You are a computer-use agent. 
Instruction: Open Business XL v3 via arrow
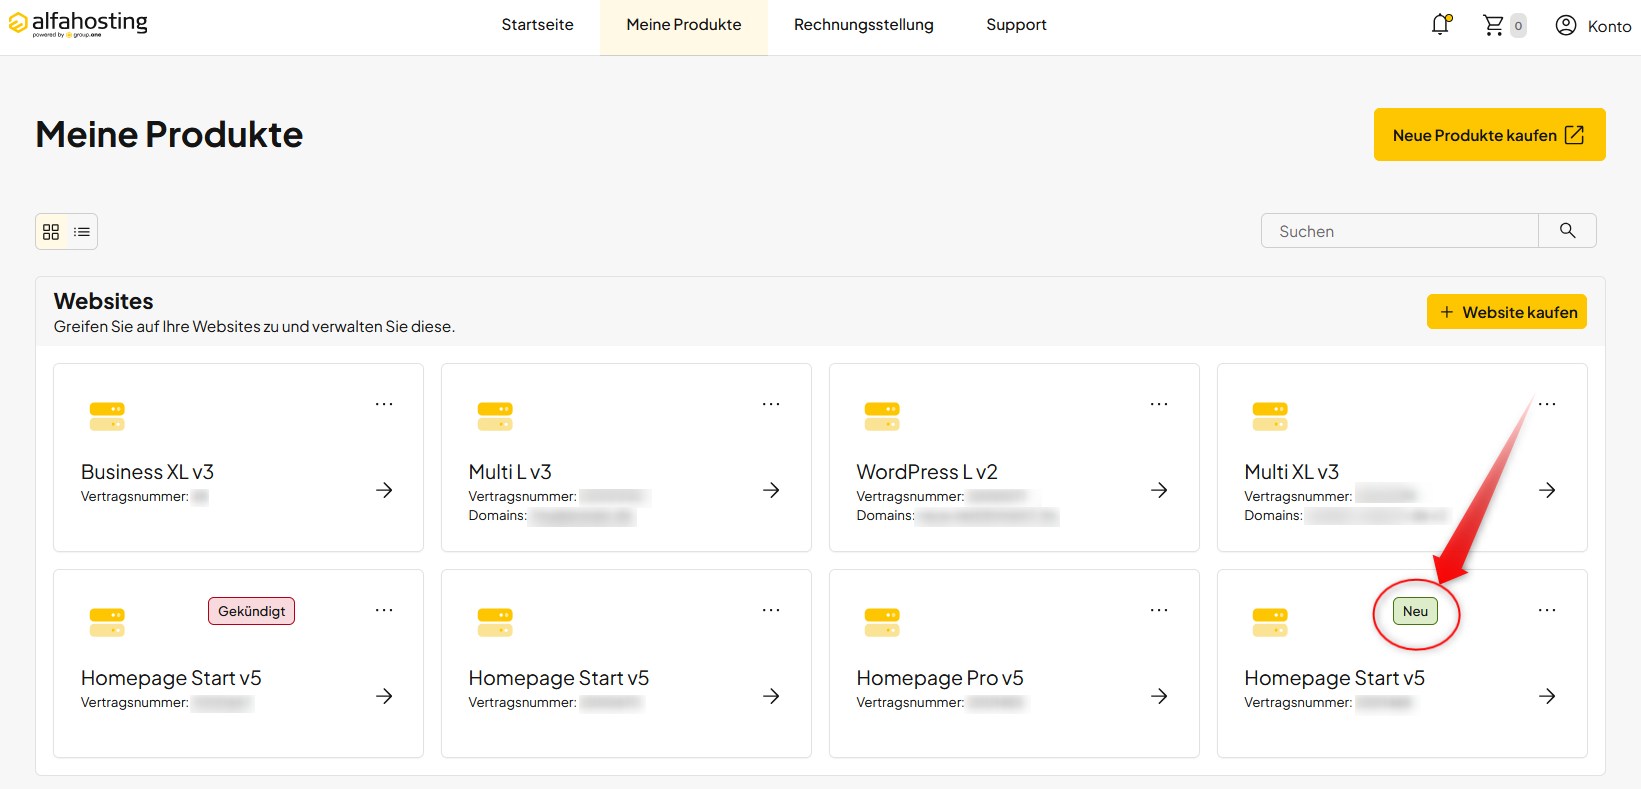point(384,490)
